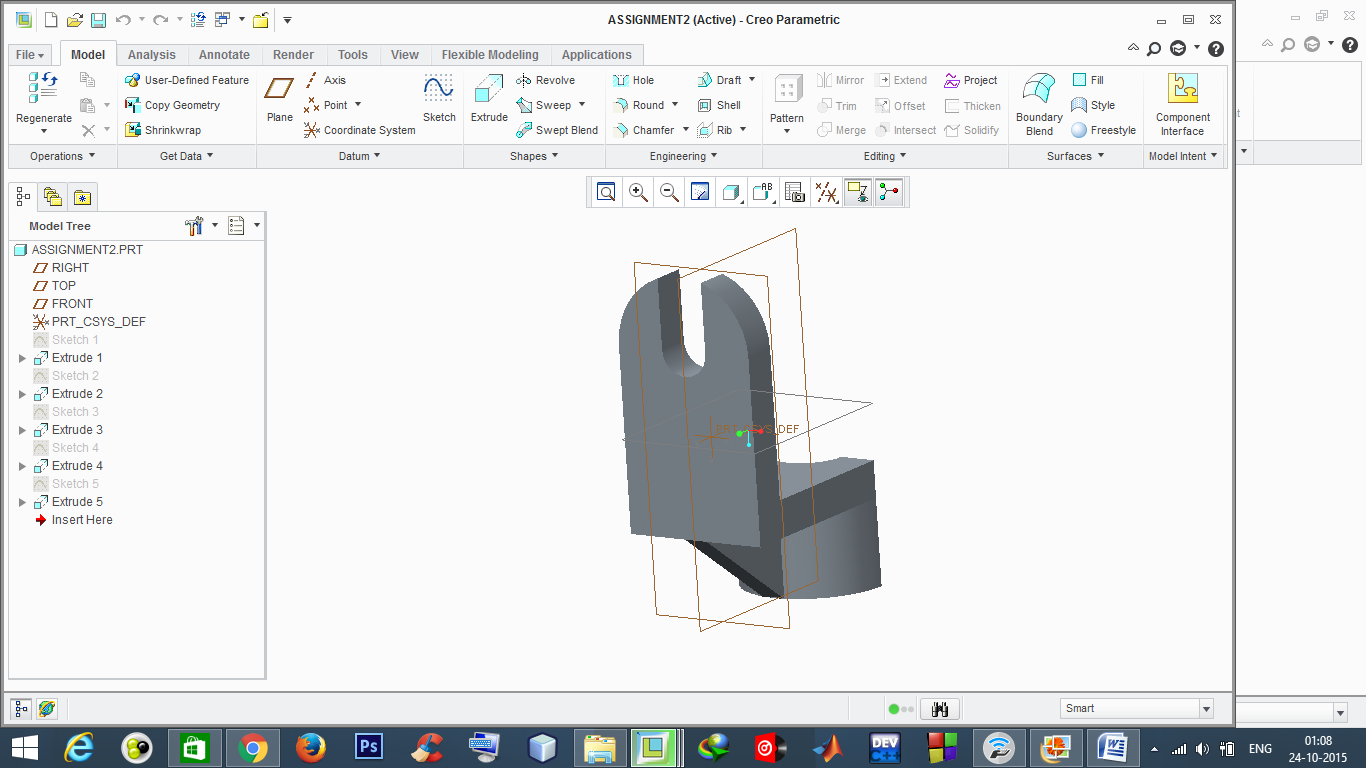Click the Shrinkwrap button
The image size is (1366, 768).
163,130
